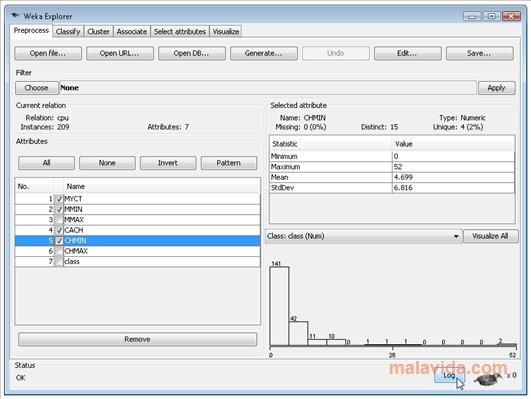Click the Save... button
531x399 pixels.
pyautogui.click(x=480, y=54)
